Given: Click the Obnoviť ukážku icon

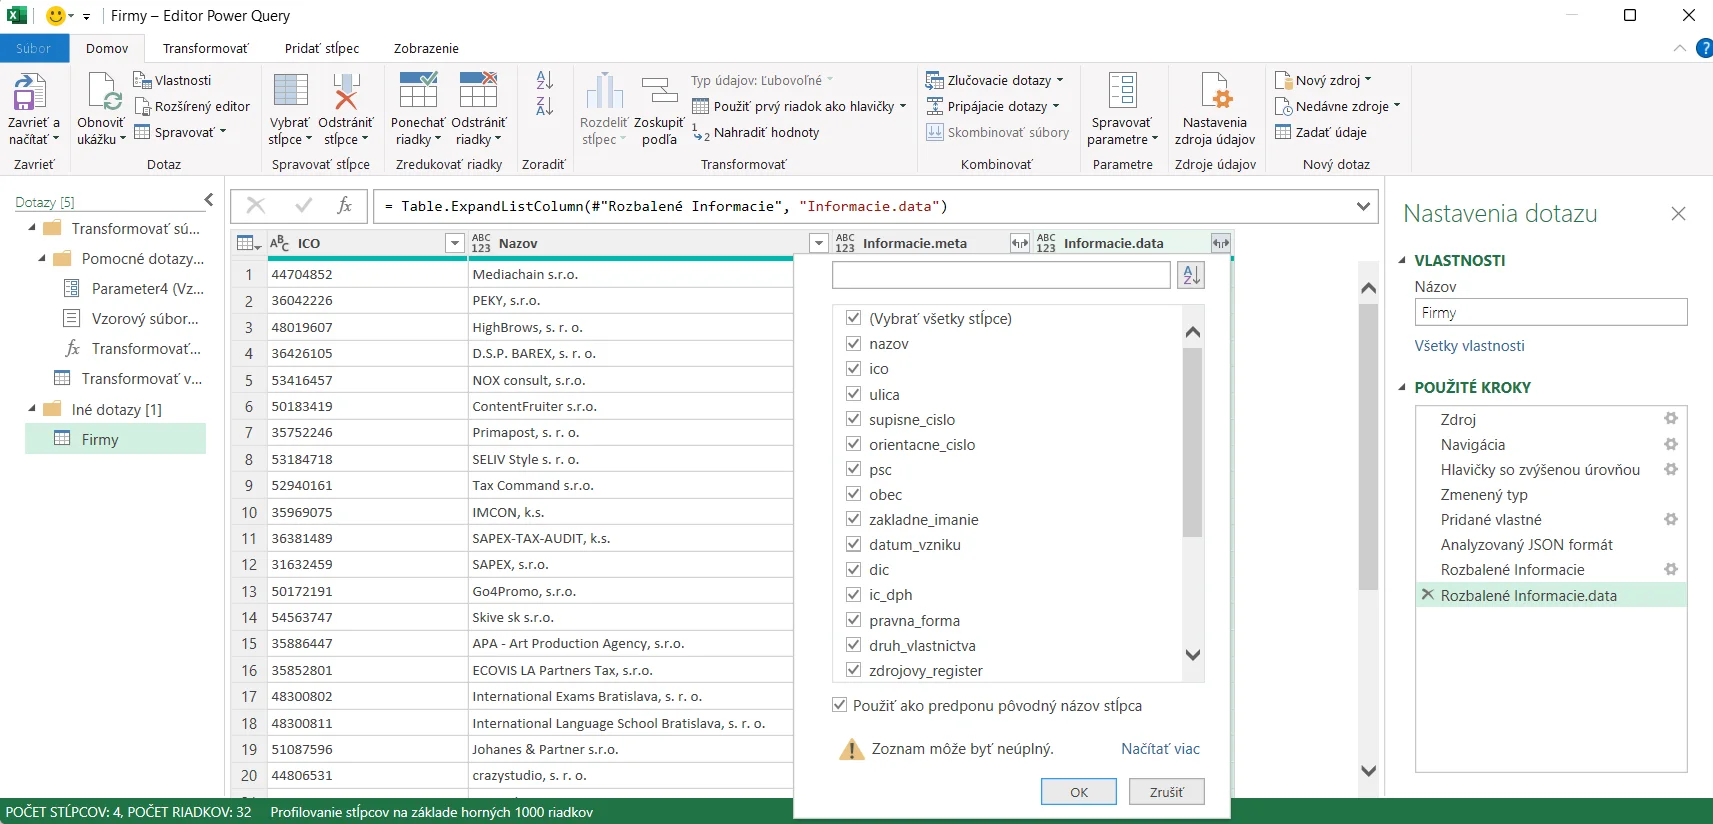Looking at the screenshot, I should tap(103, 92).
